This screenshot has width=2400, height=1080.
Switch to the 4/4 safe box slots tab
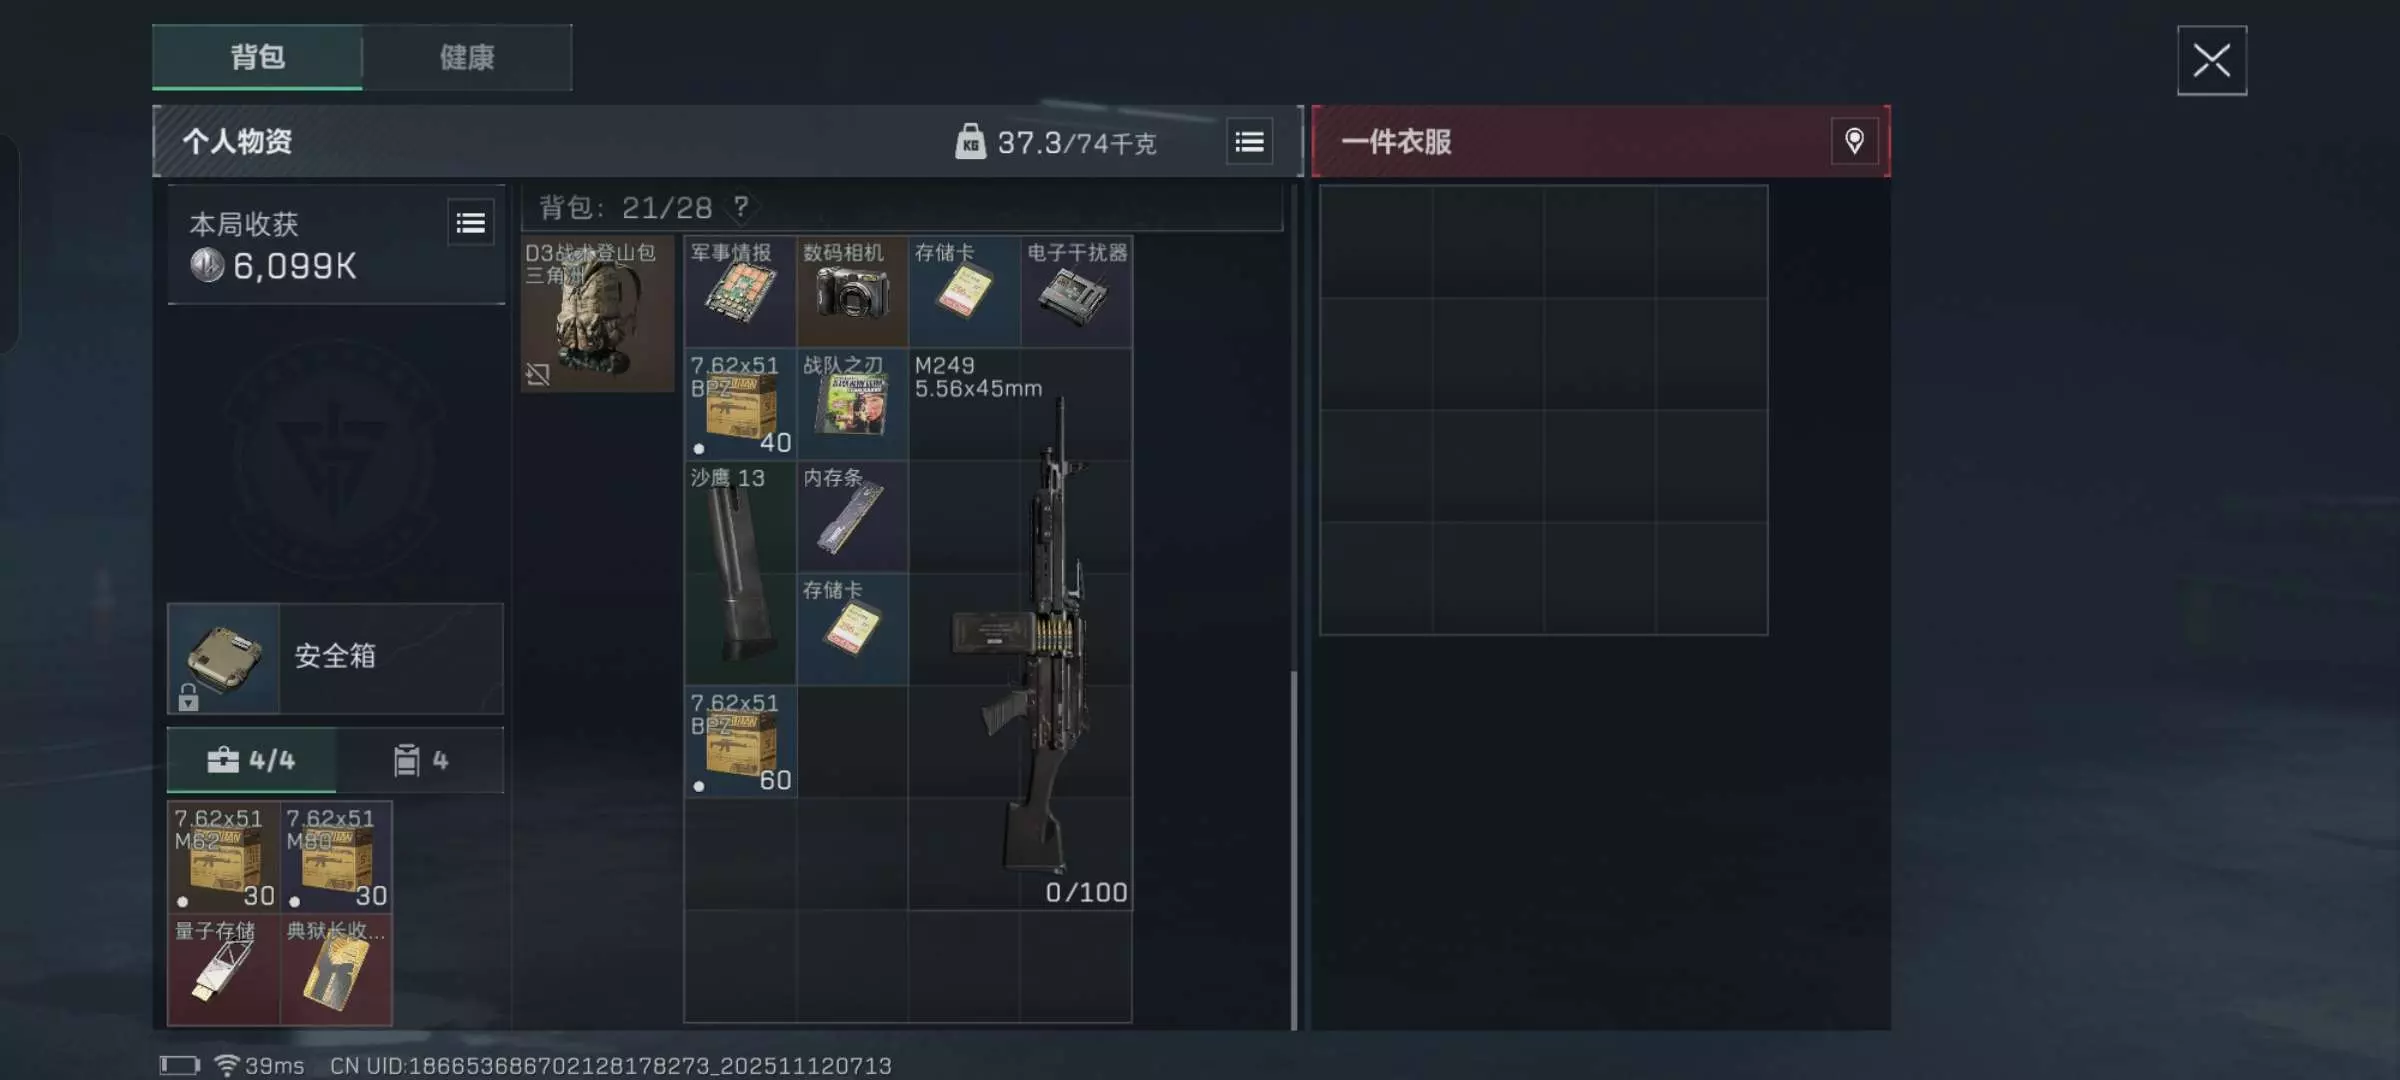tap(251, 760)
